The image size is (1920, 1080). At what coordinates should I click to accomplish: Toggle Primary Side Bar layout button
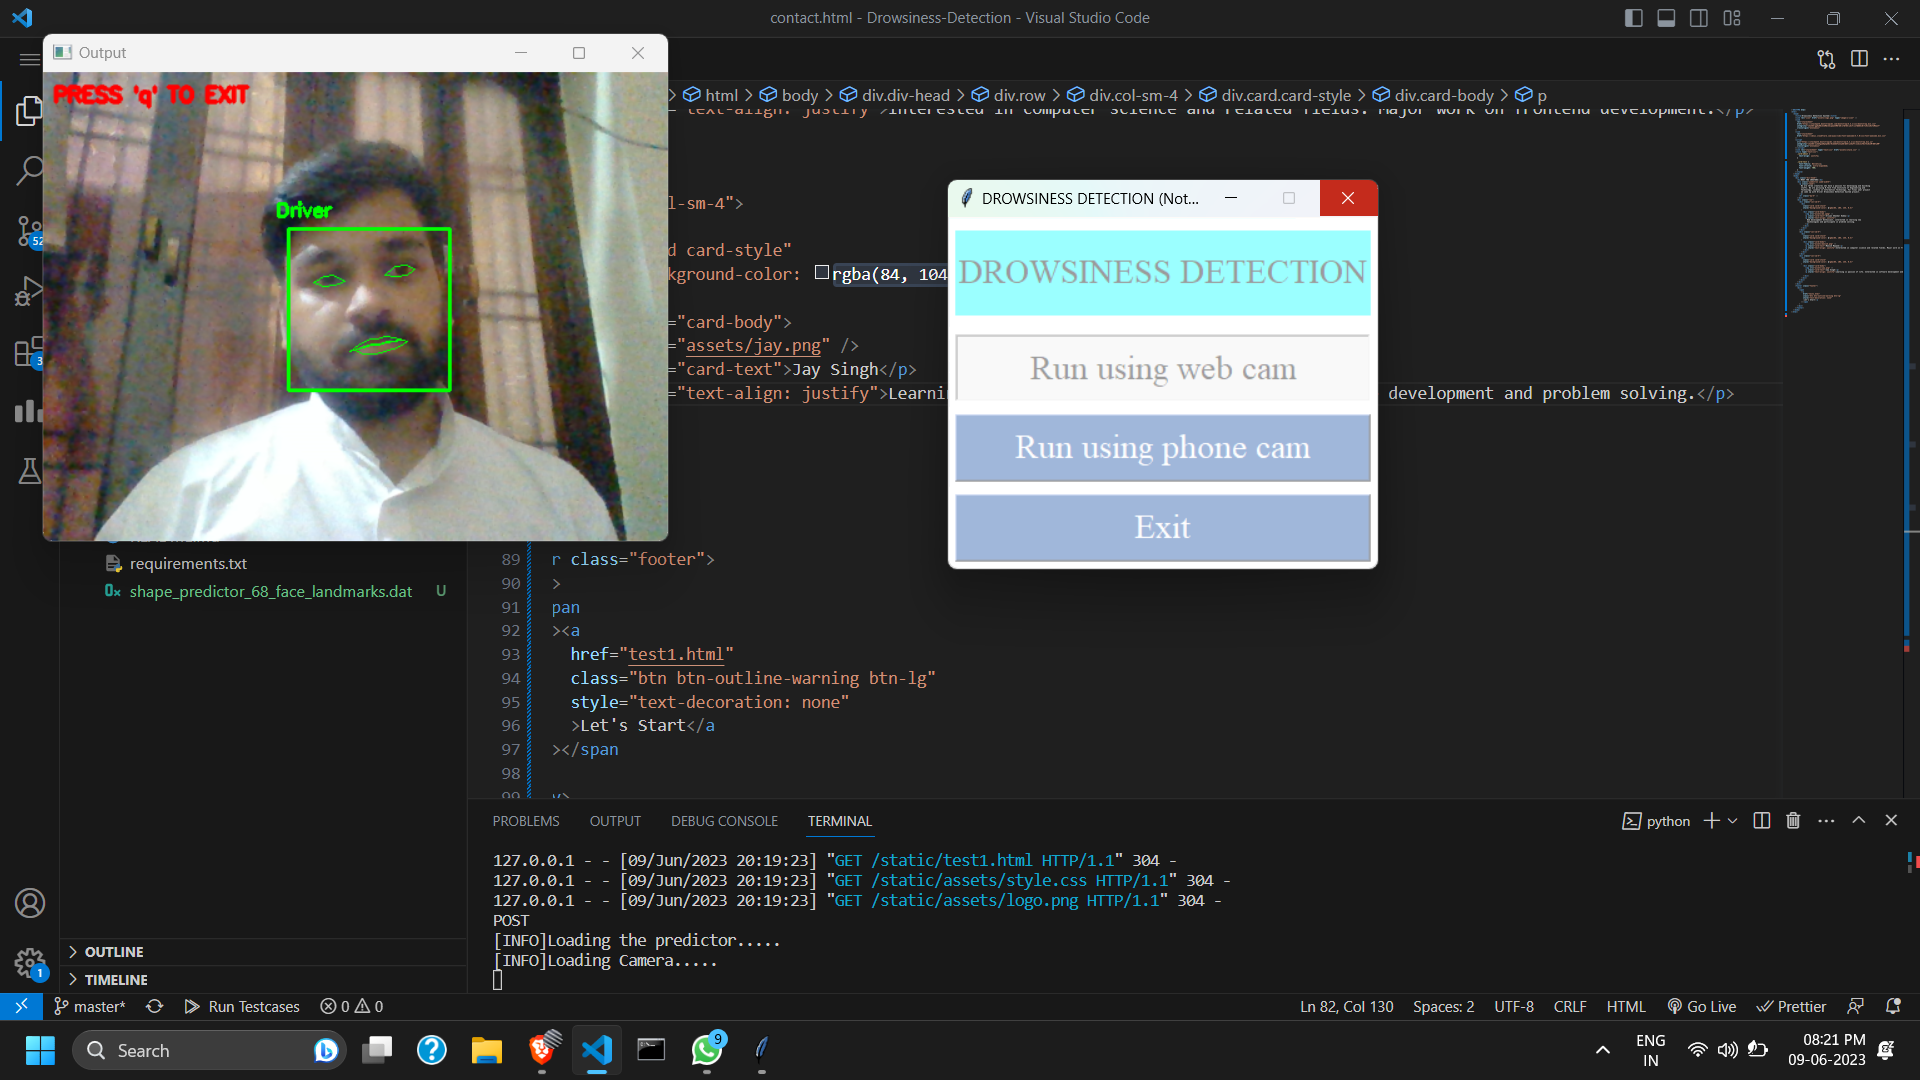tap(1634, 18)
